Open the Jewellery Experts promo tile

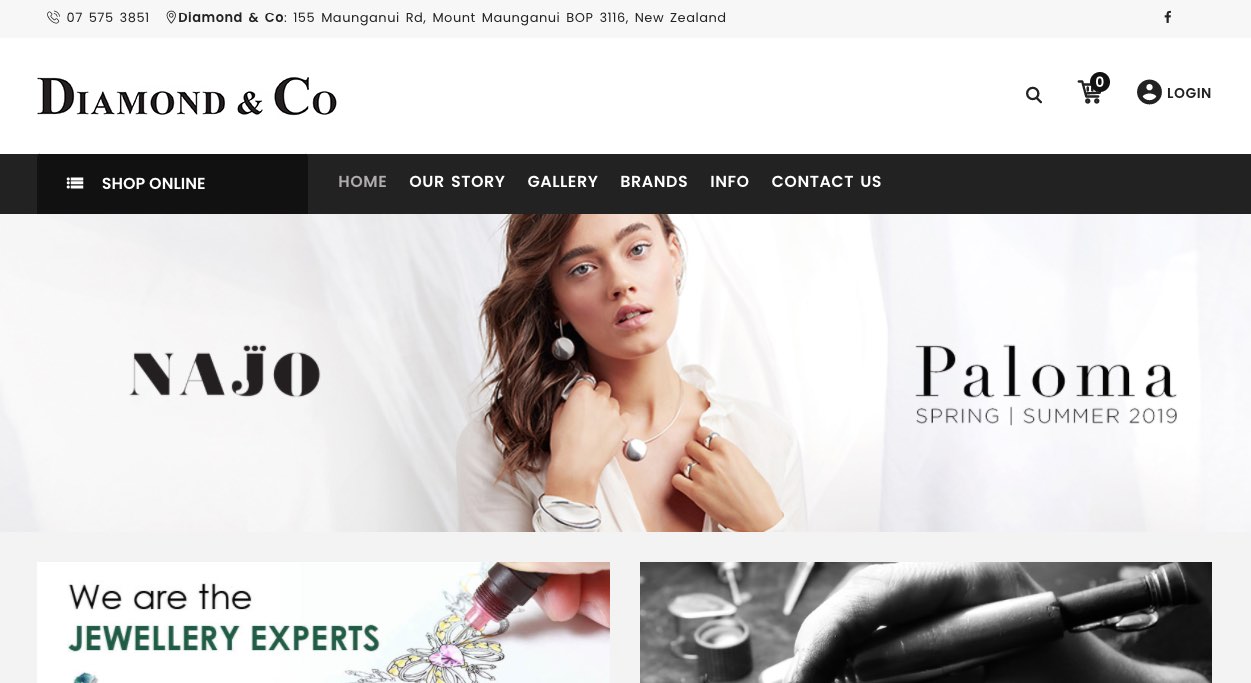(323, 622)
